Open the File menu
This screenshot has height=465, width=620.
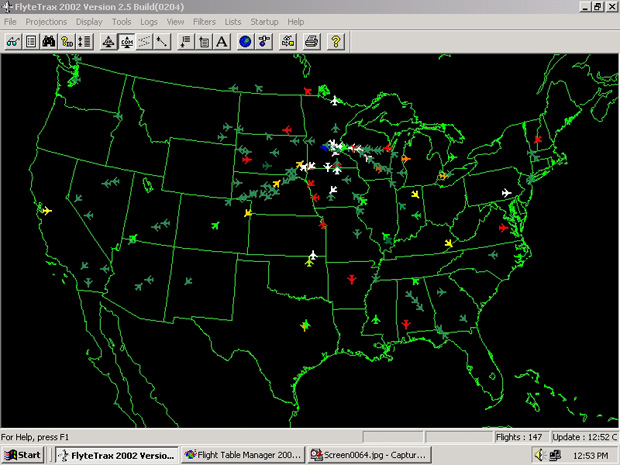[x=10, y=22]
